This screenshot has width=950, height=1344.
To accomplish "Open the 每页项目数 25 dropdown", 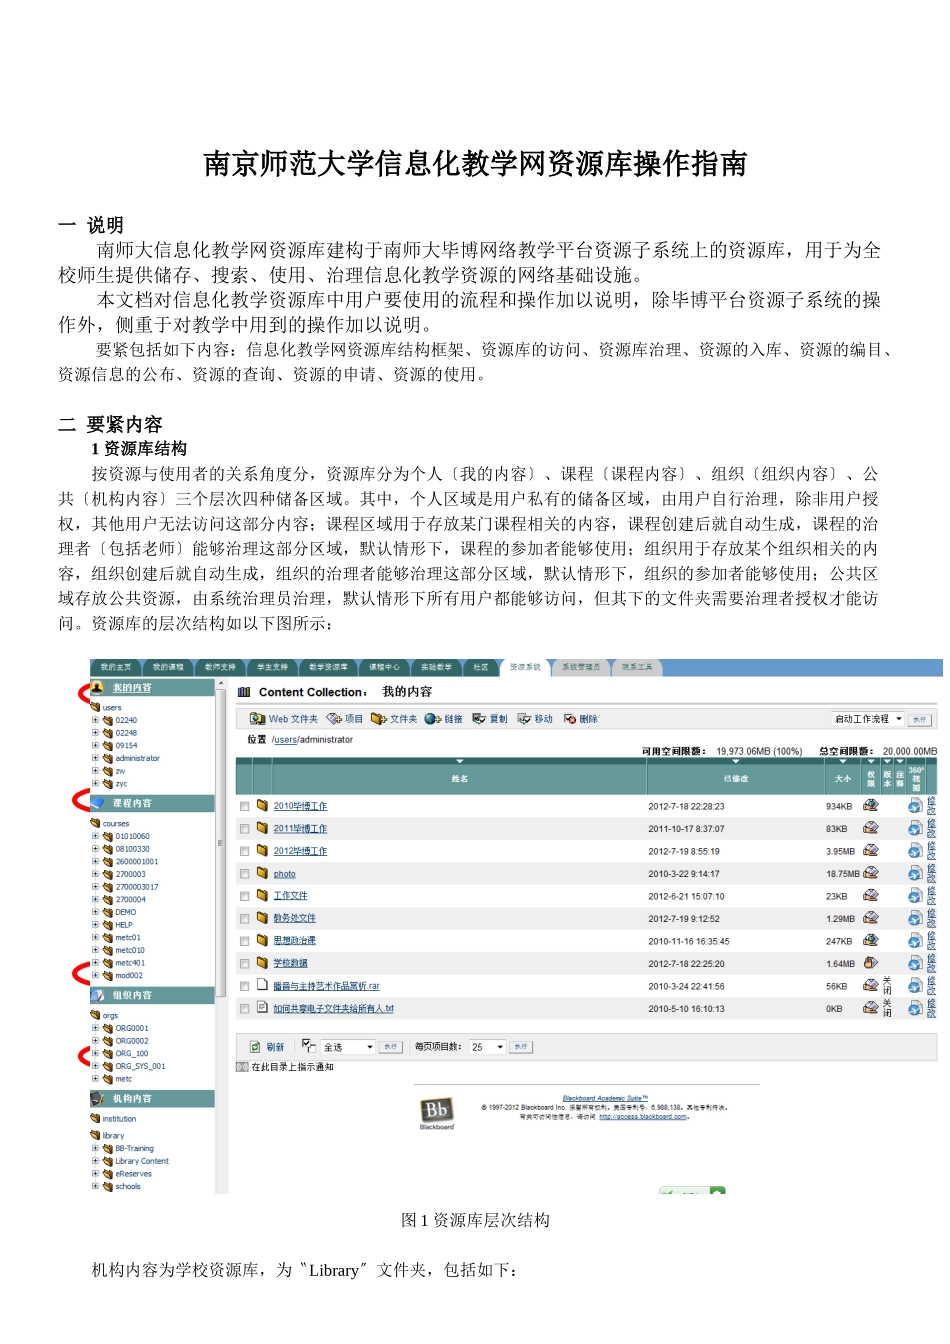I will 487,1047.
